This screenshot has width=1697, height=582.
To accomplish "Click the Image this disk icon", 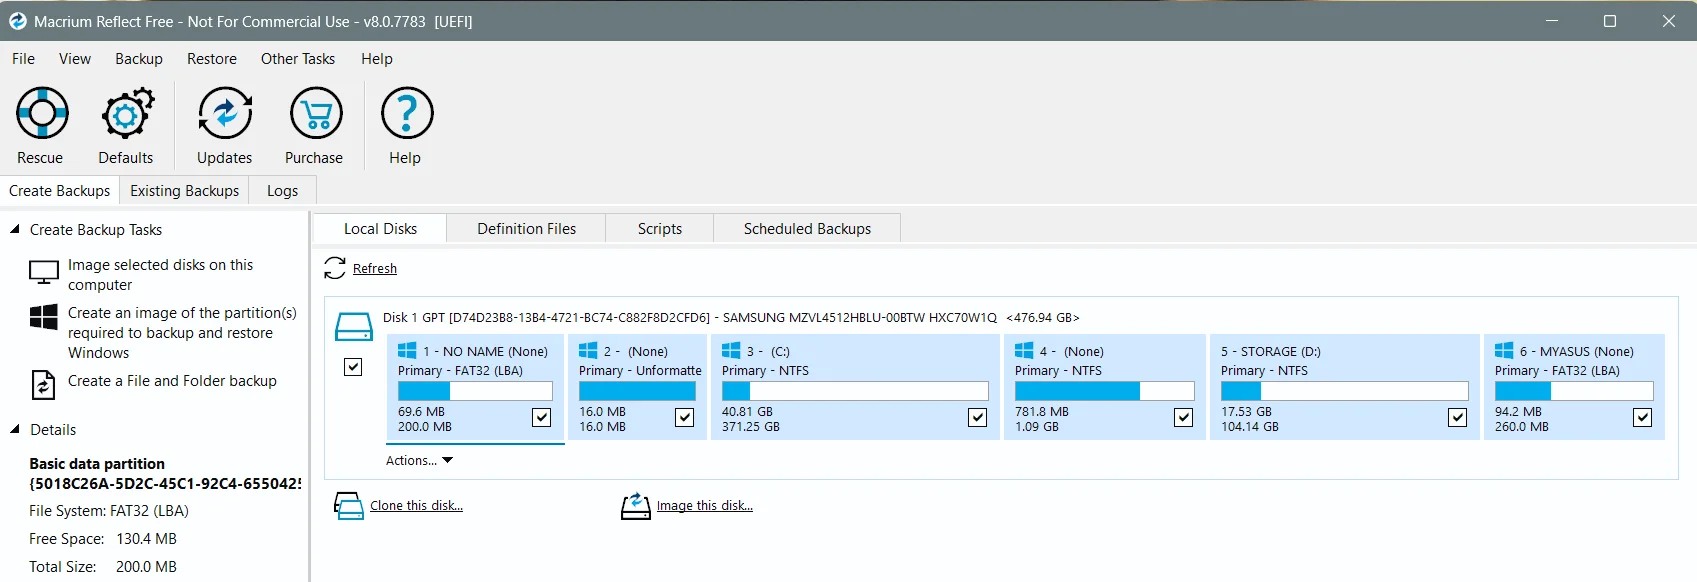I will point(636,506).
